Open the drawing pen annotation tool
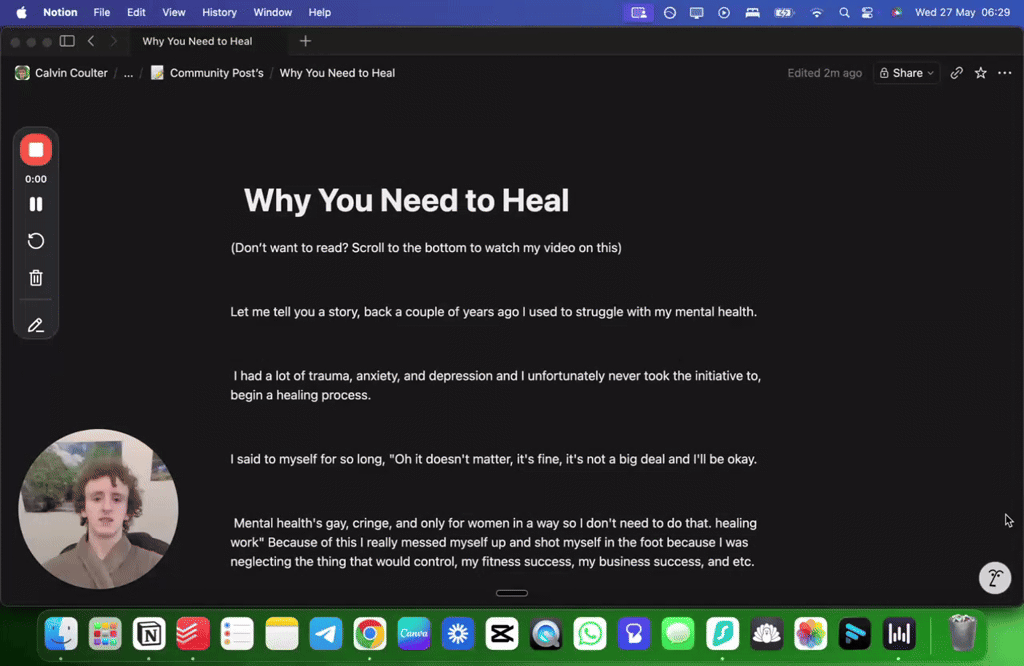Image resolution: width=1024 pixels, height=666 pixels. pos(36,325)
